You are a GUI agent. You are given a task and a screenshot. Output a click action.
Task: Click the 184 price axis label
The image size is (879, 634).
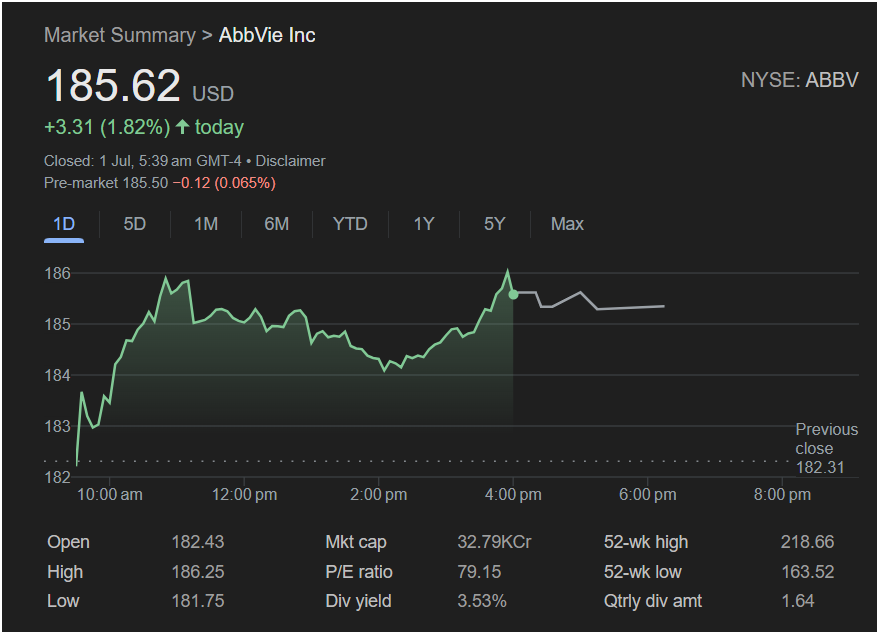point(58,375)
